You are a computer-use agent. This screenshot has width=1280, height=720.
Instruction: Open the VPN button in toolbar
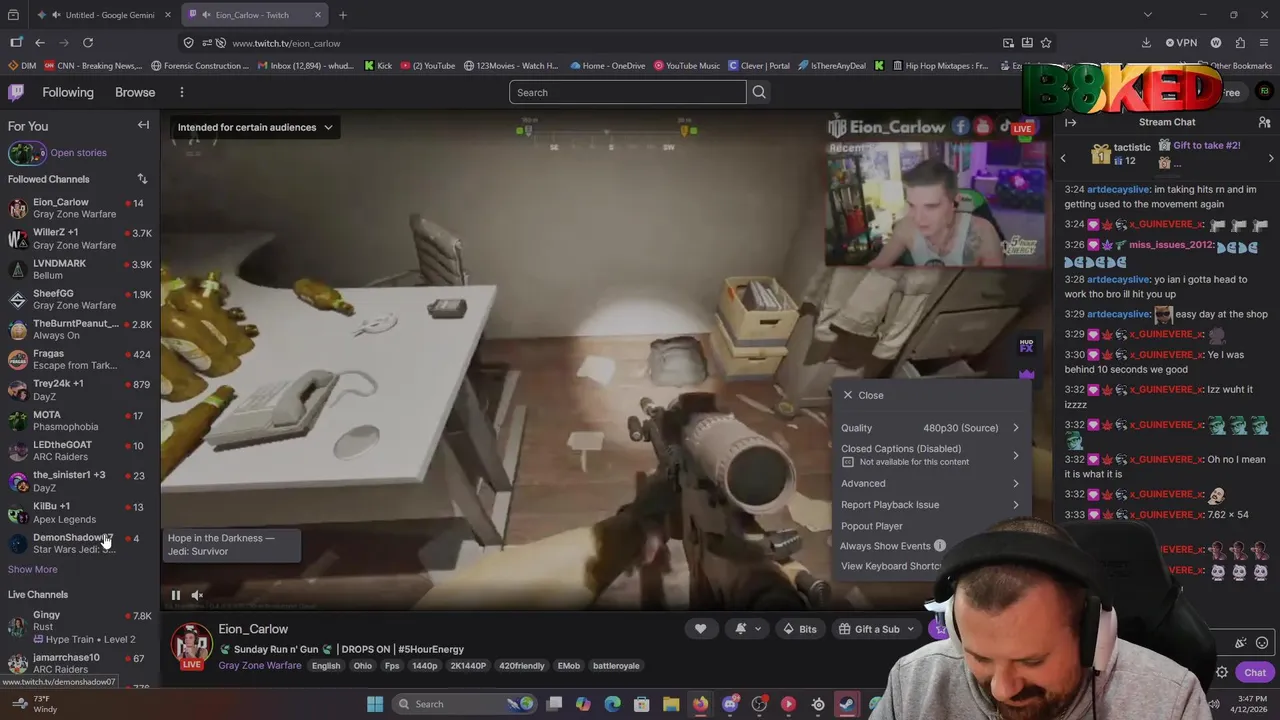coord(1181,43)
